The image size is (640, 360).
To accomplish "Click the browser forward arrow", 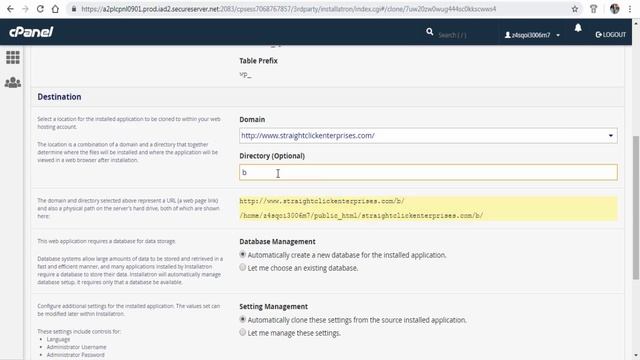I will [x=25, y=9].
